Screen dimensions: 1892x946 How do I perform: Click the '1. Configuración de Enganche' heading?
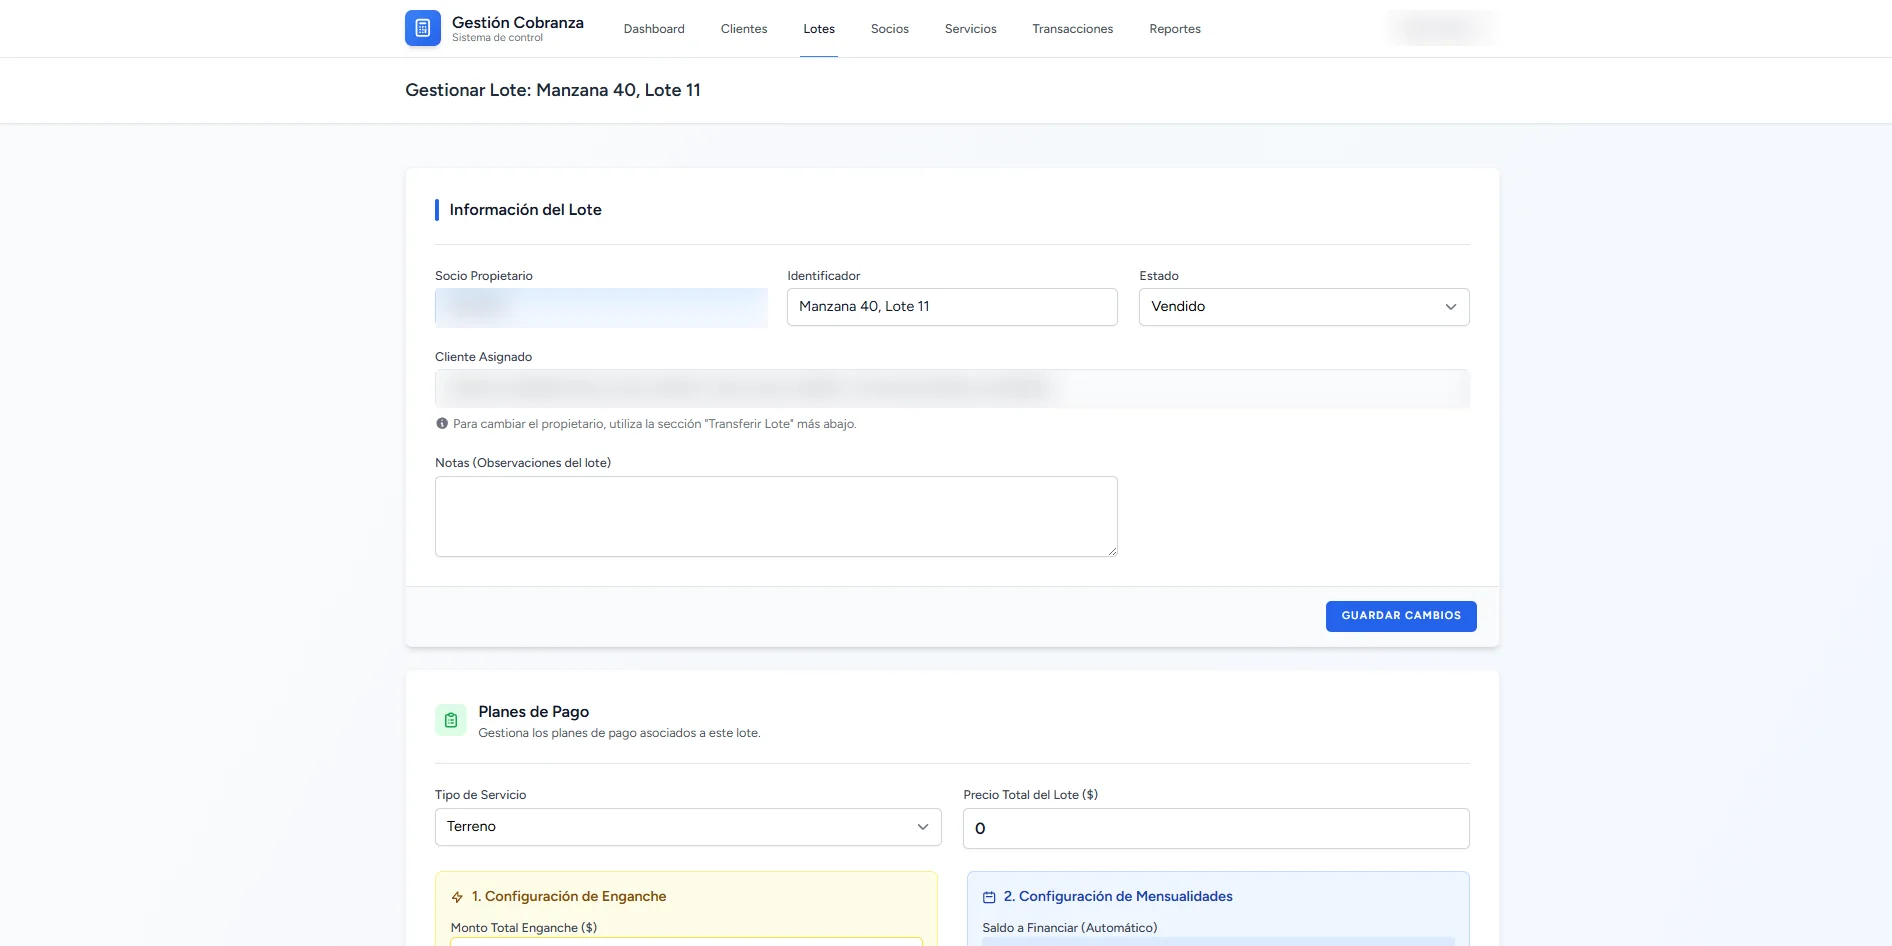click(569, 897)
